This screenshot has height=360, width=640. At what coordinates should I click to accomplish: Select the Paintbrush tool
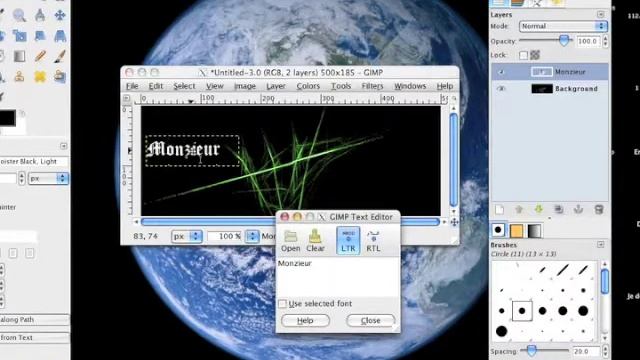tap(60, 56)
